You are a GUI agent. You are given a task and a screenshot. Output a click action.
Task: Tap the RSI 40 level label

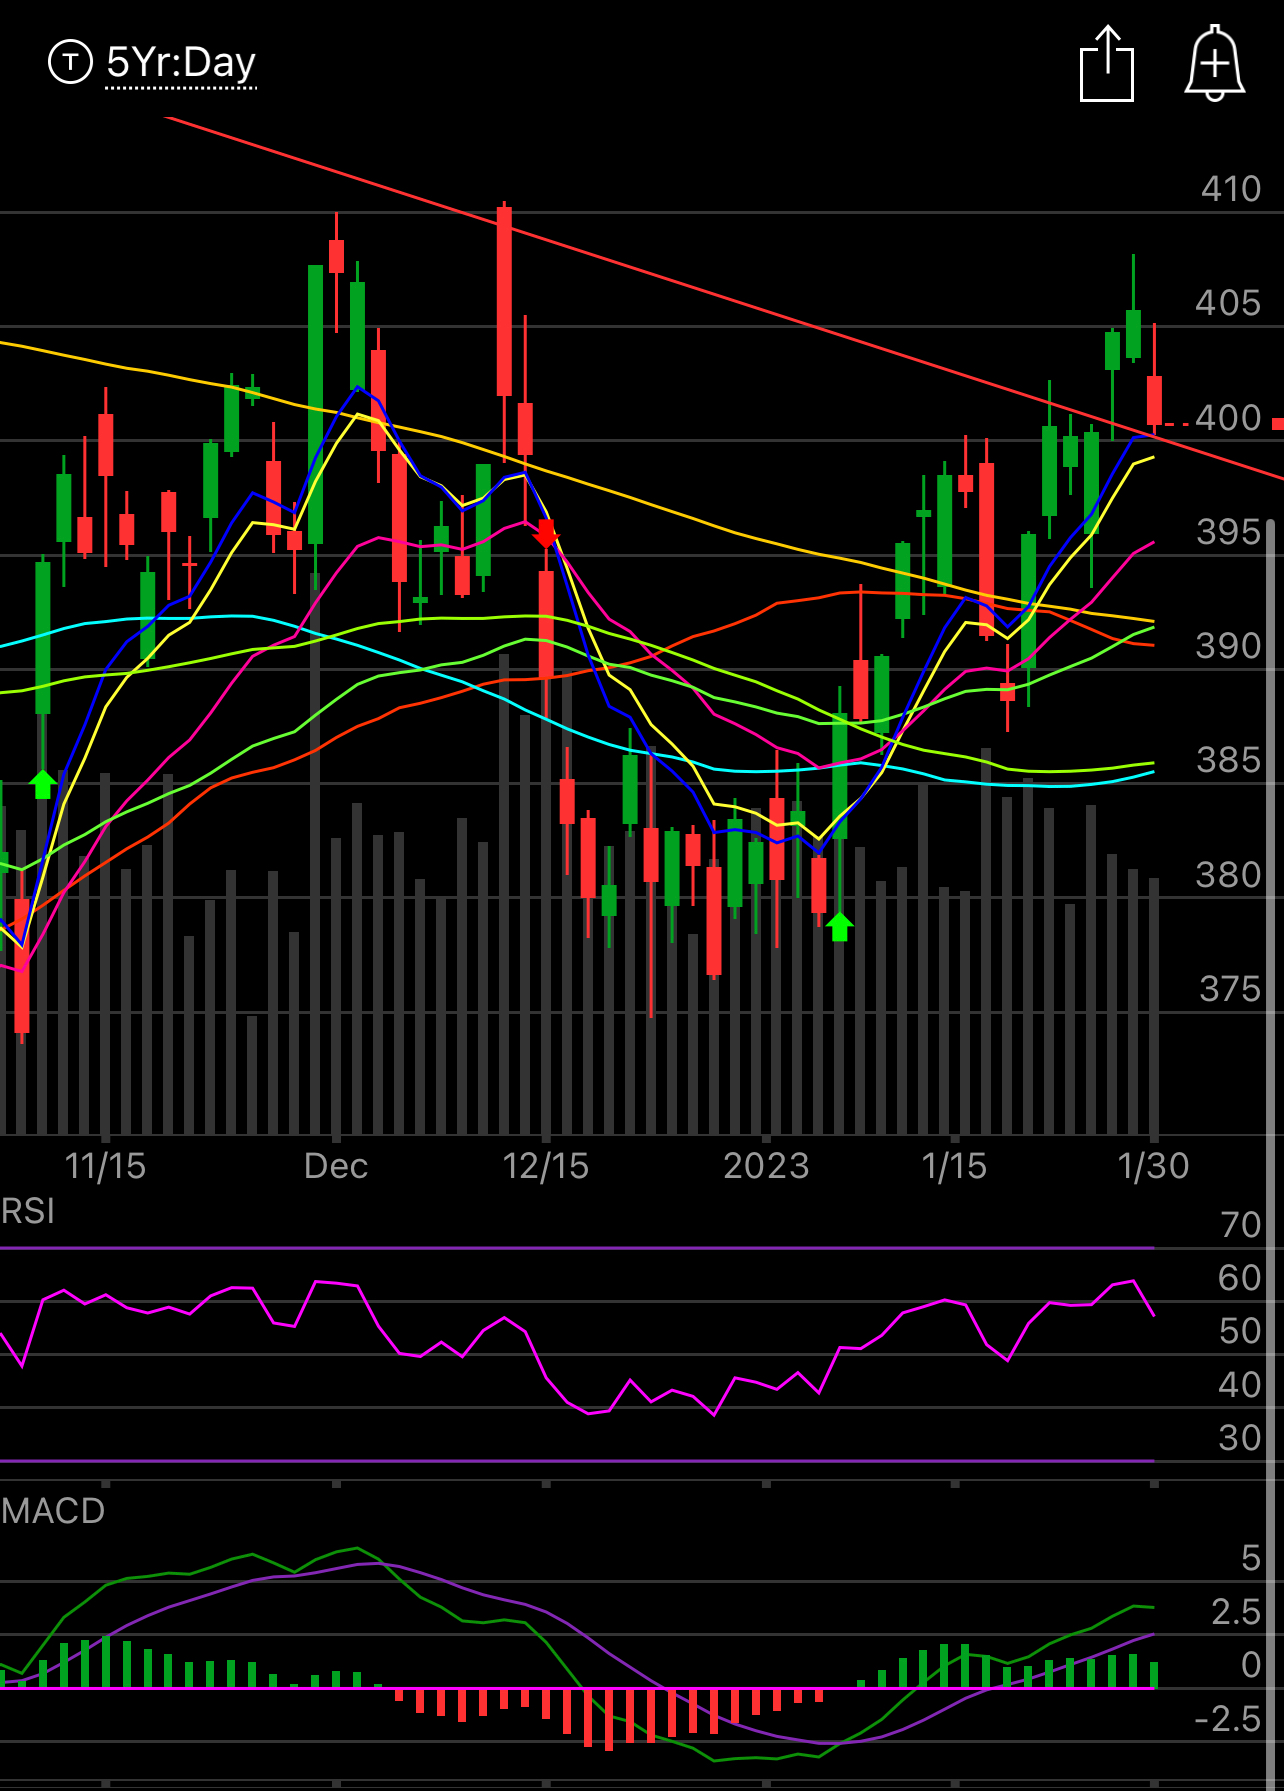click(1240, 1384)
